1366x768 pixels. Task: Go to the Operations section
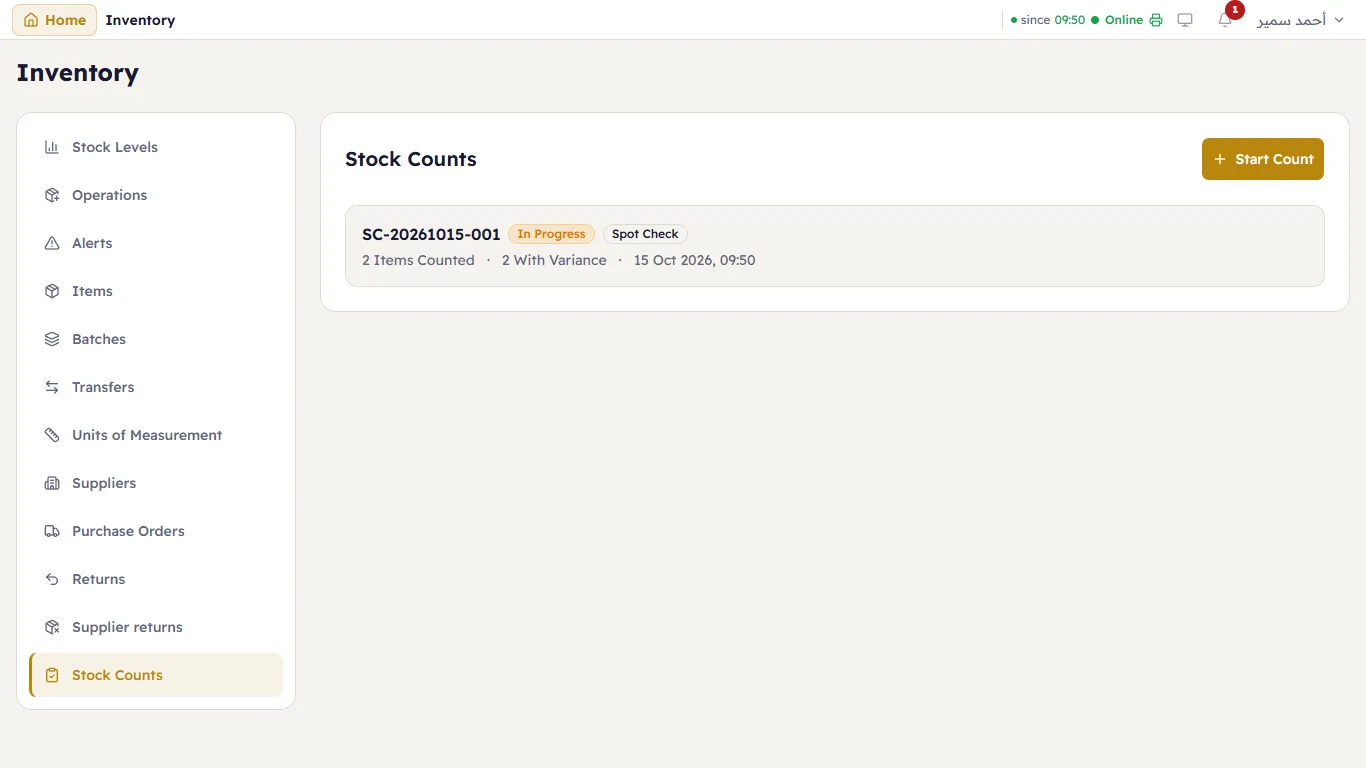point(156,195)
